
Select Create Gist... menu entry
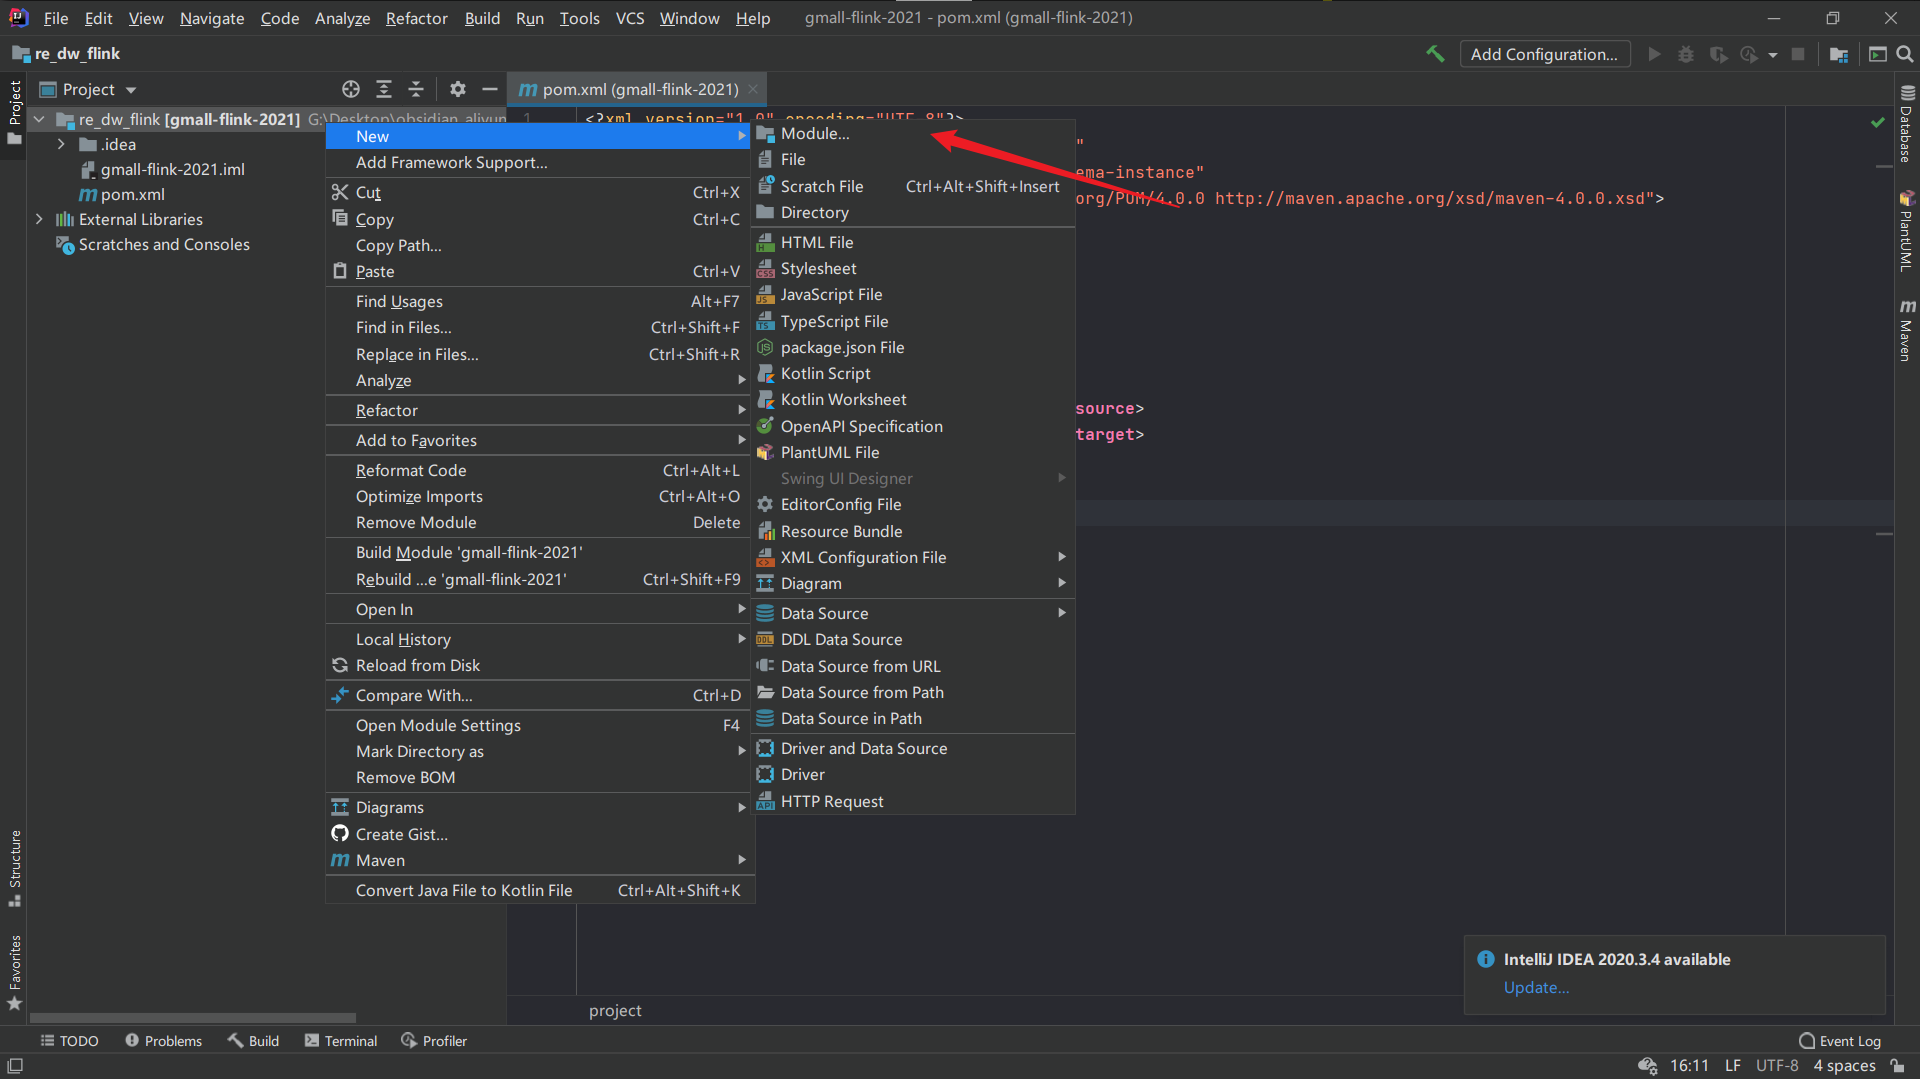539,834
